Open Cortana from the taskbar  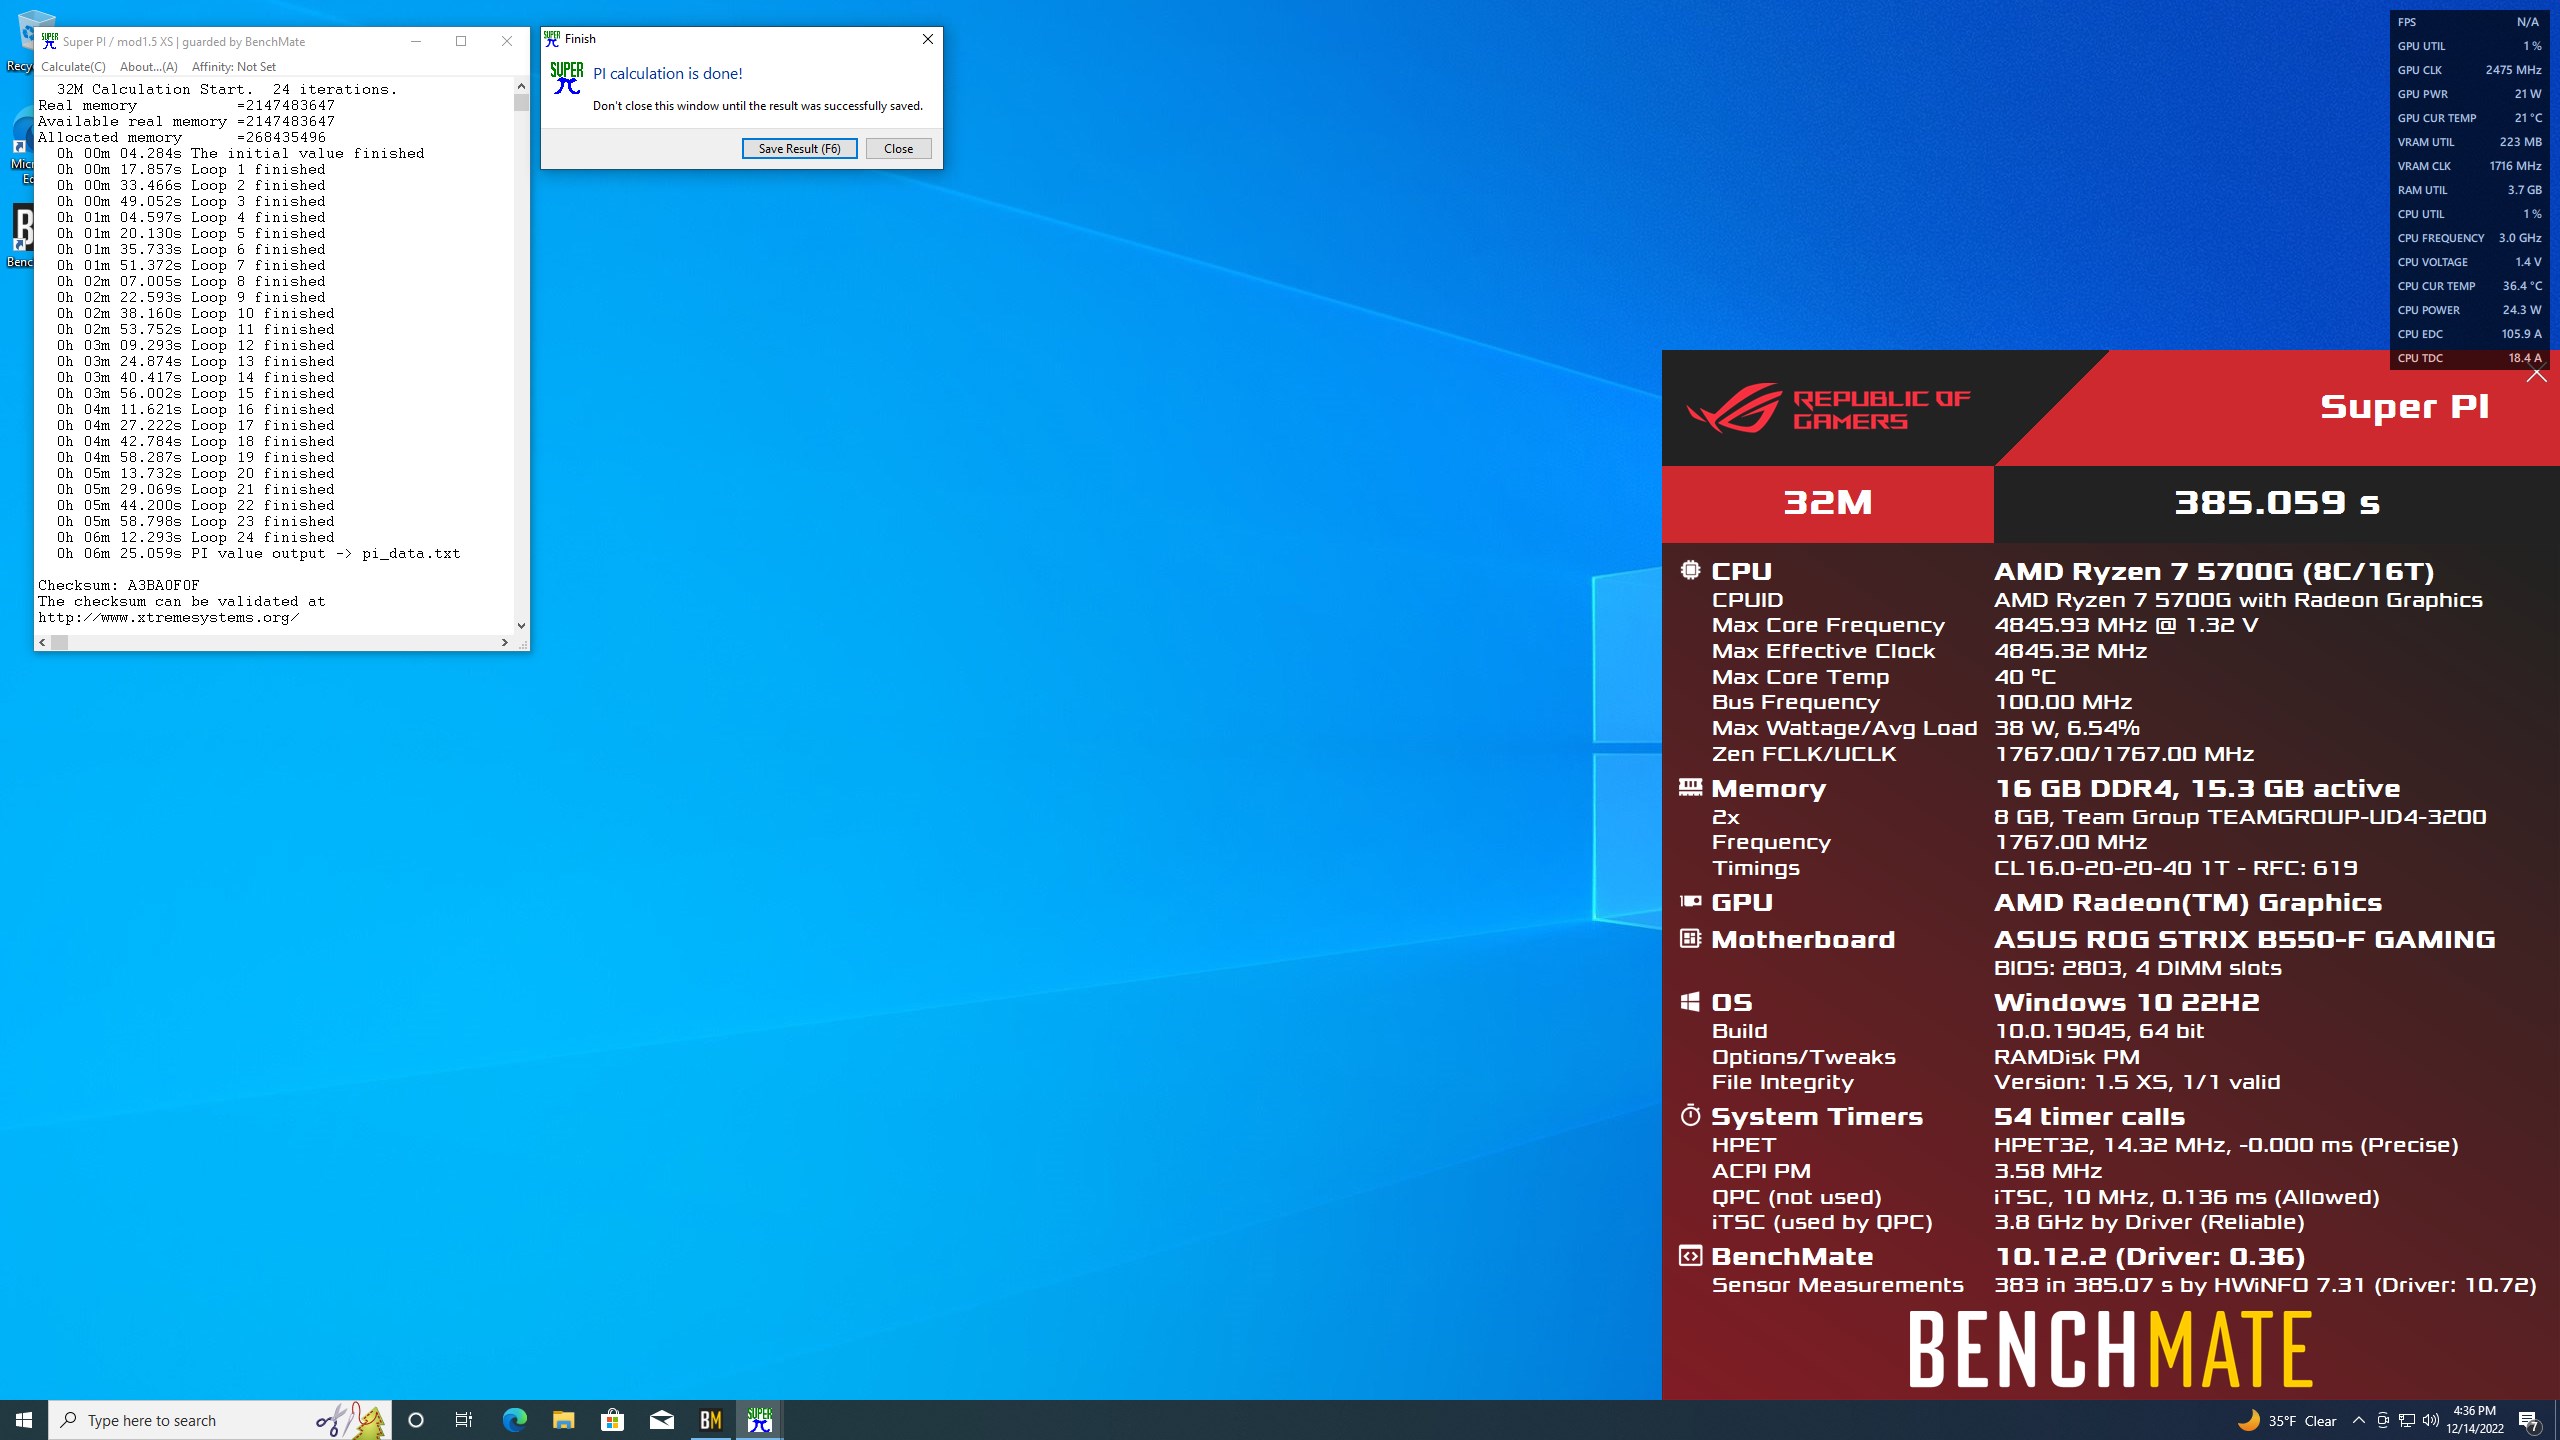tap(416, 1420)
